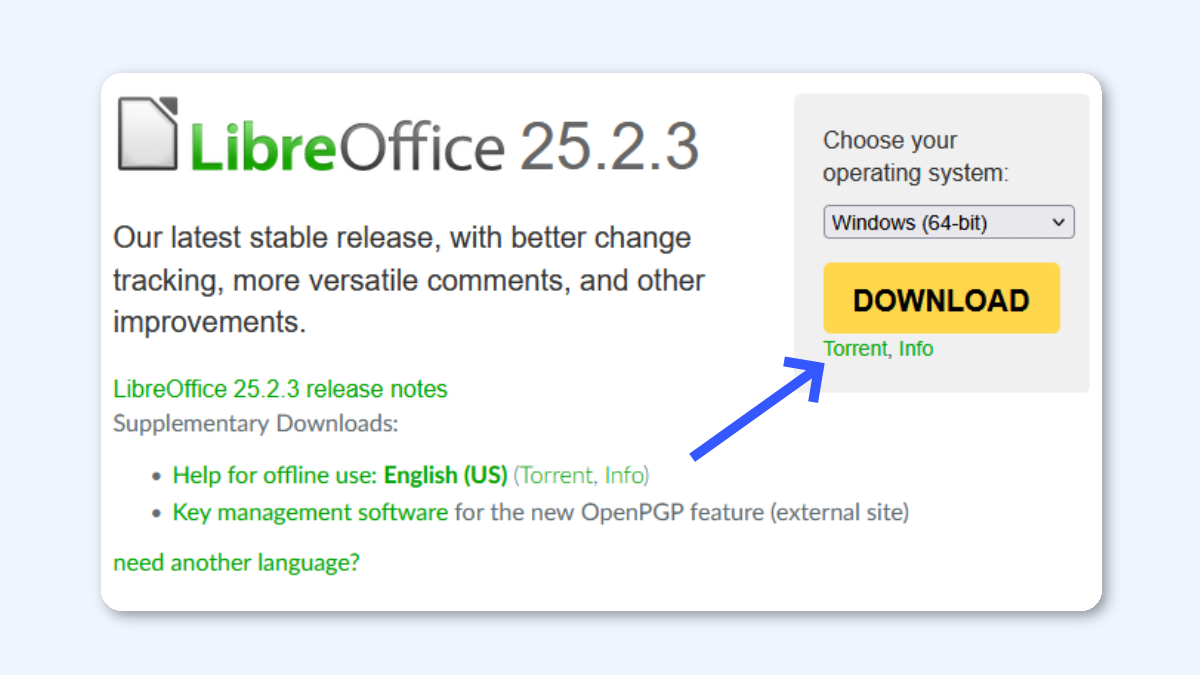Open LibreOffice 25.2.3 release notes link
Image resolution: width=1200 pixels, height=675 pixels.
(x=281, y=388)
